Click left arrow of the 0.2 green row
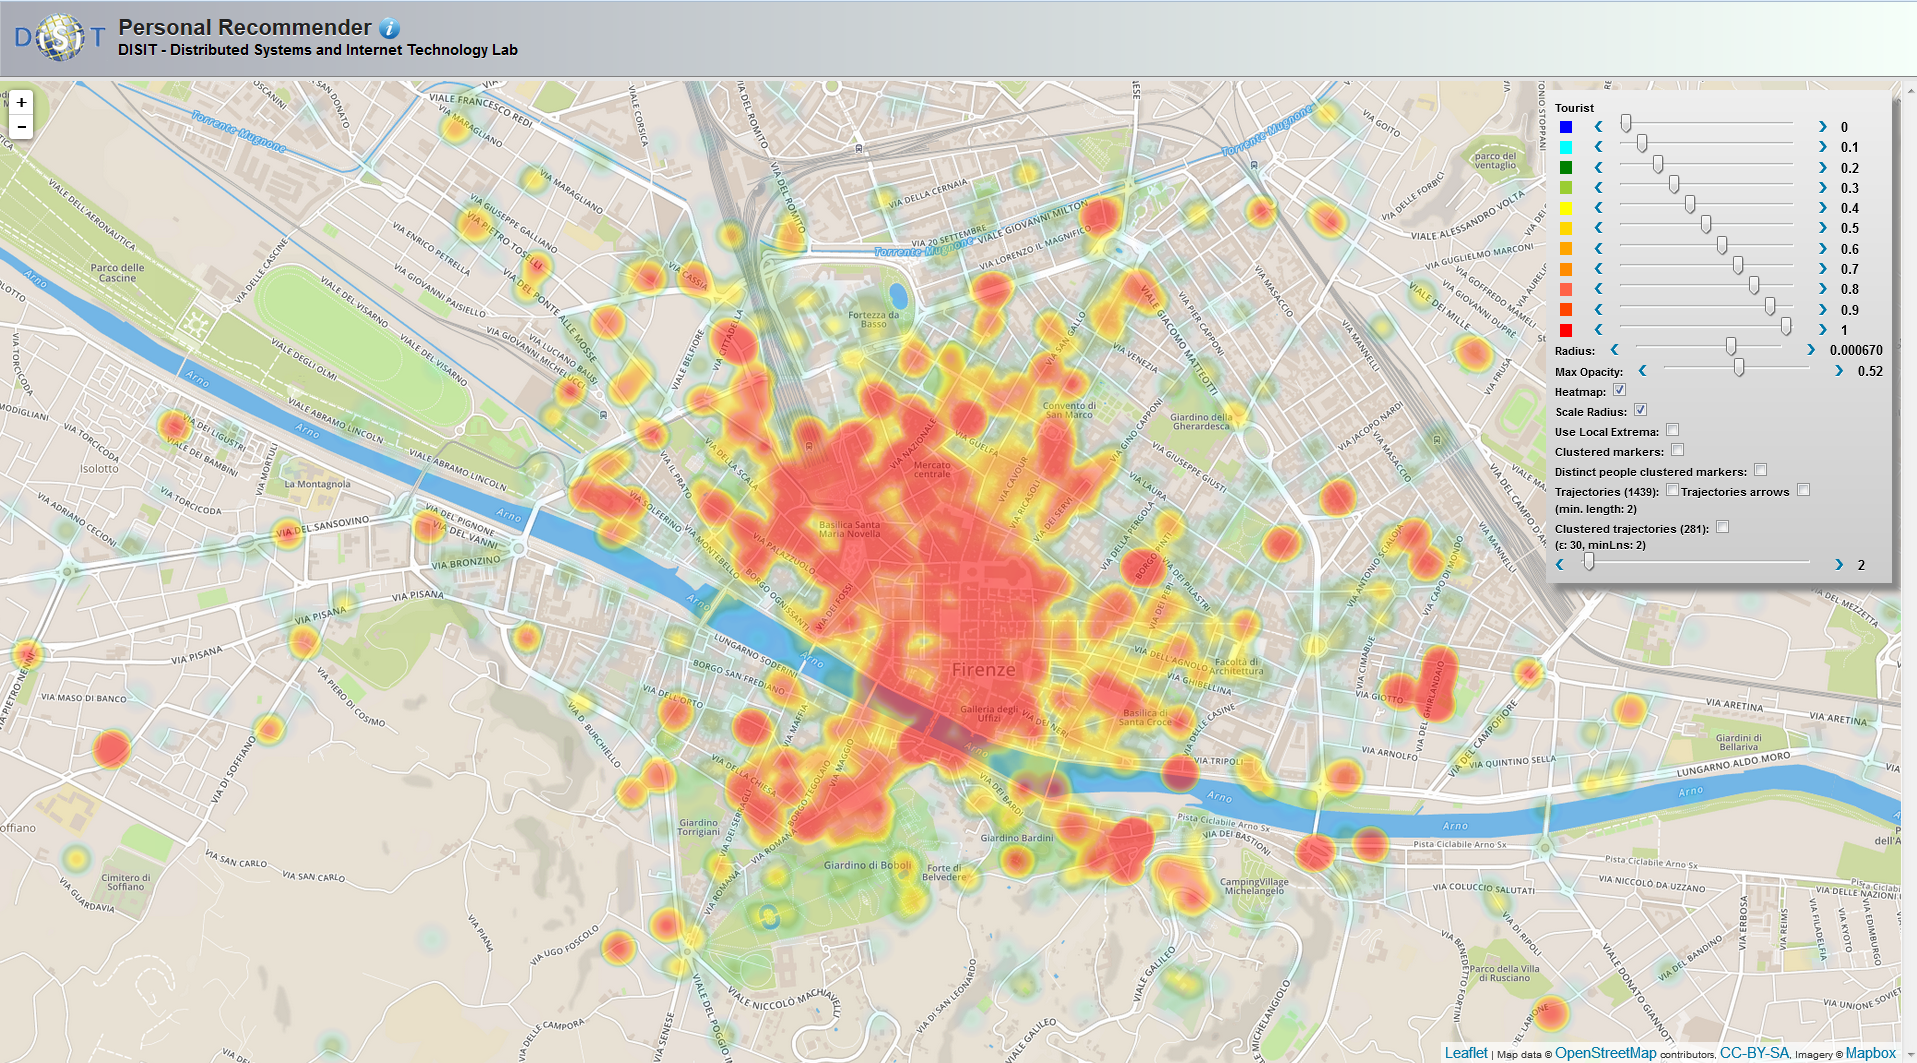This screenshot has height=1063, width=1917. coord(1598,167)
